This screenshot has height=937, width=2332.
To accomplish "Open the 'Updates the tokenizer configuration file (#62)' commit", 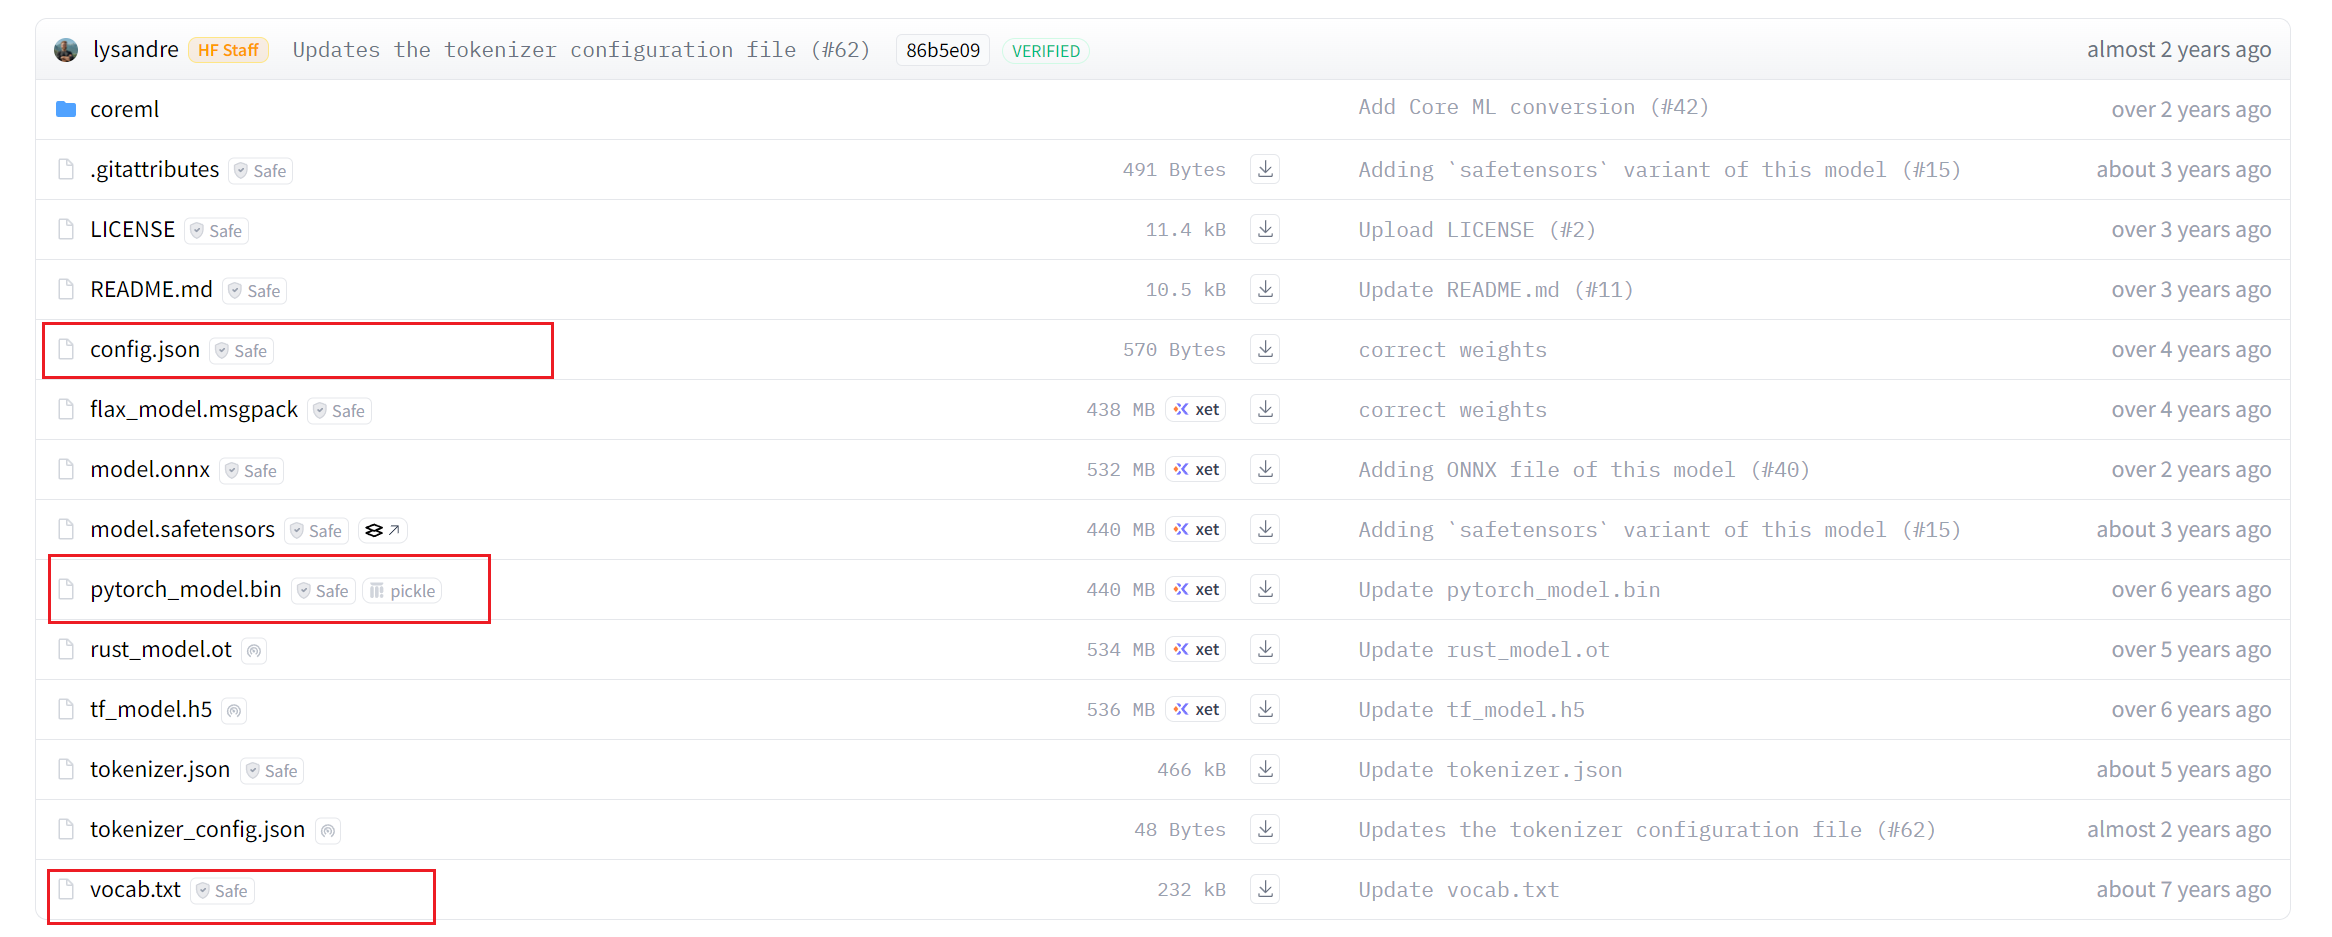I will (582, 49).
